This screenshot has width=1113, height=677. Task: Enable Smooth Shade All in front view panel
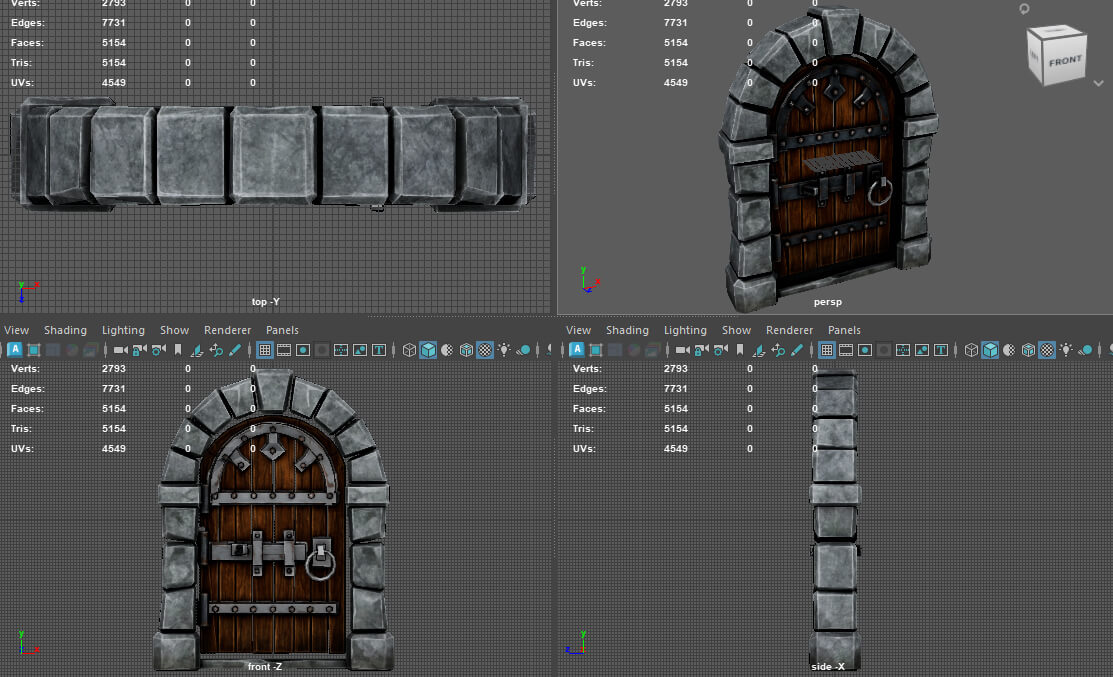[x=428, y=350]
